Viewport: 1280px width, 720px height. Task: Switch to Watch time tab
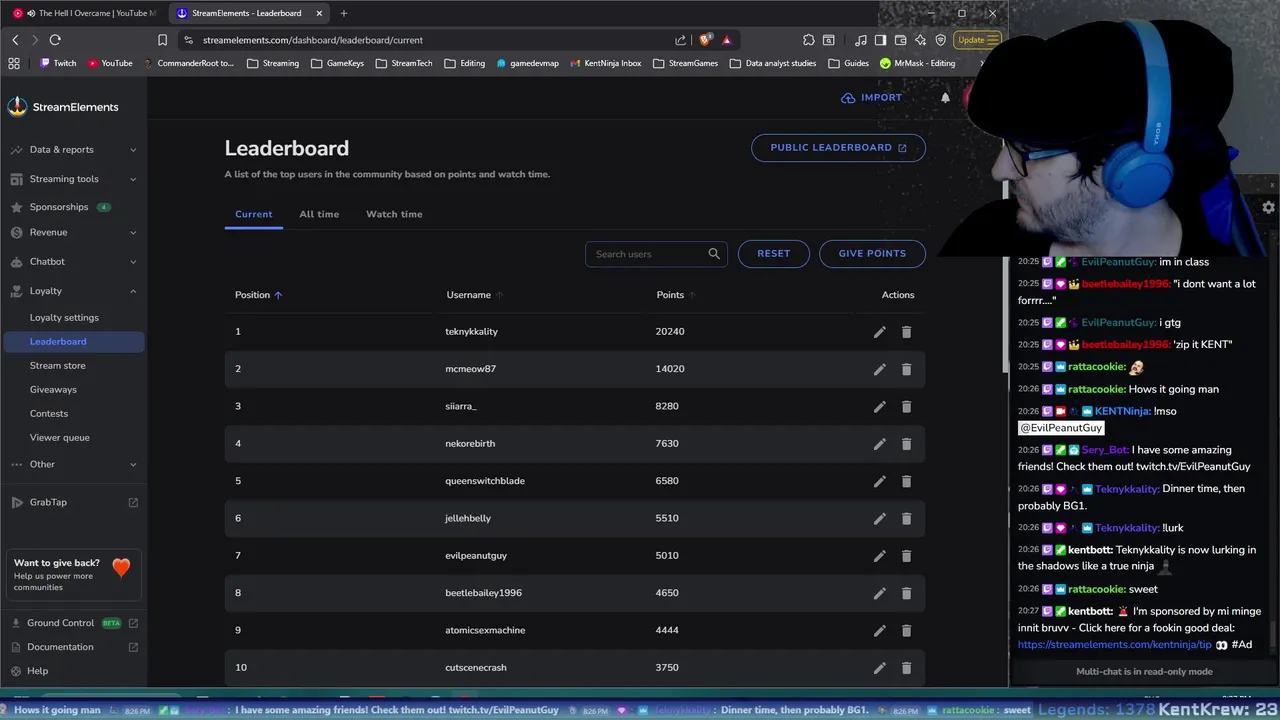[x=394, y=214]
